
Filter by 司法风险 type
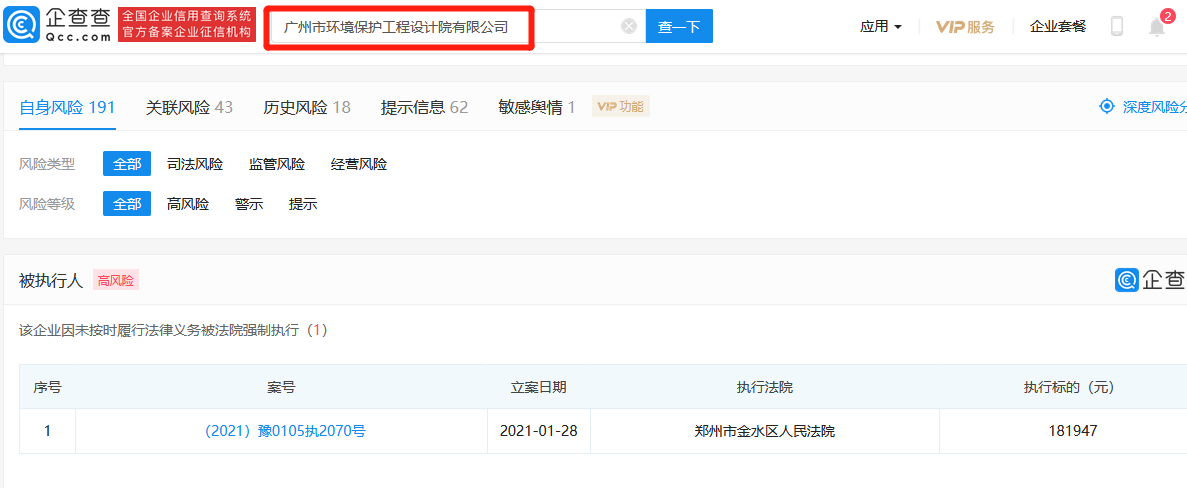[x=195, y=164]
